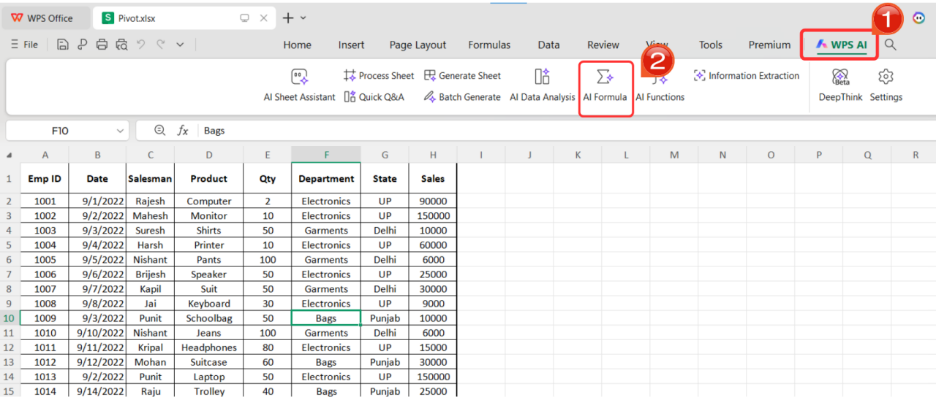Click the Redo arrow
The height and width of the screenshot is (400, 936).
[x=160, y=44]
